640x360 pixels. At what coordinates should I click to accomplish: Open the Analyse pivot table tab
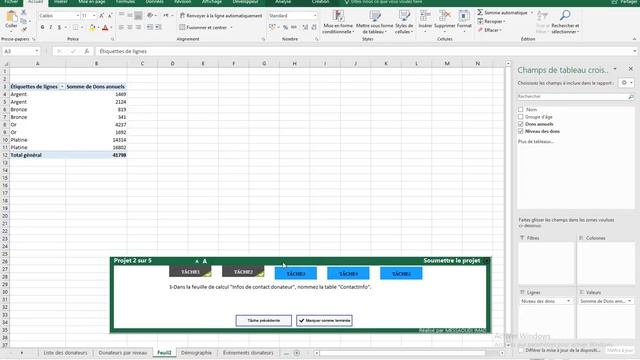pyautogui.click(x=283, y=2)
